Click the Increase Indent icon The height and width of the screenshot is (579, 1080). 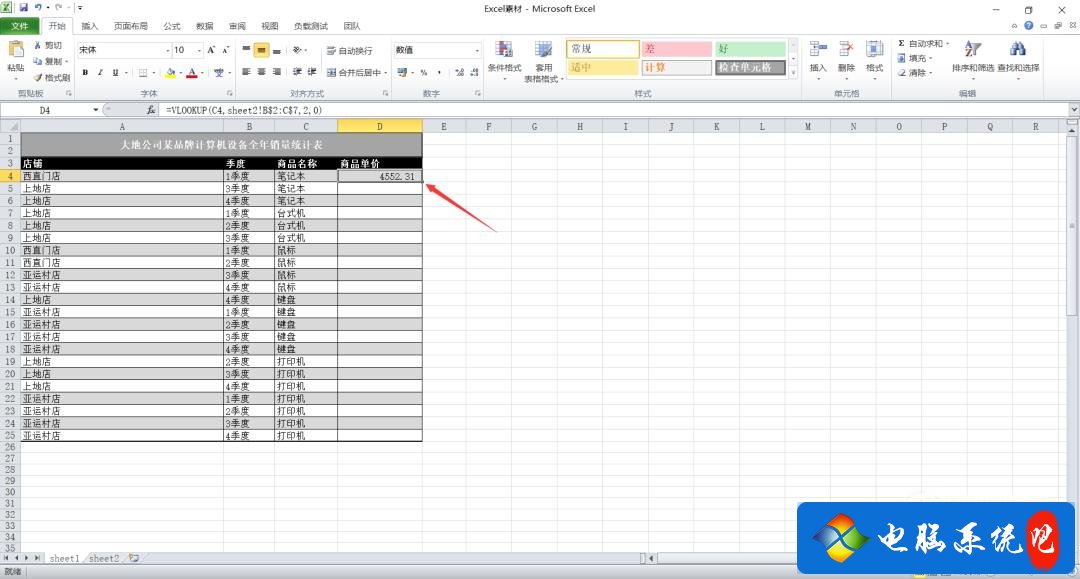(x=312, y=72)
